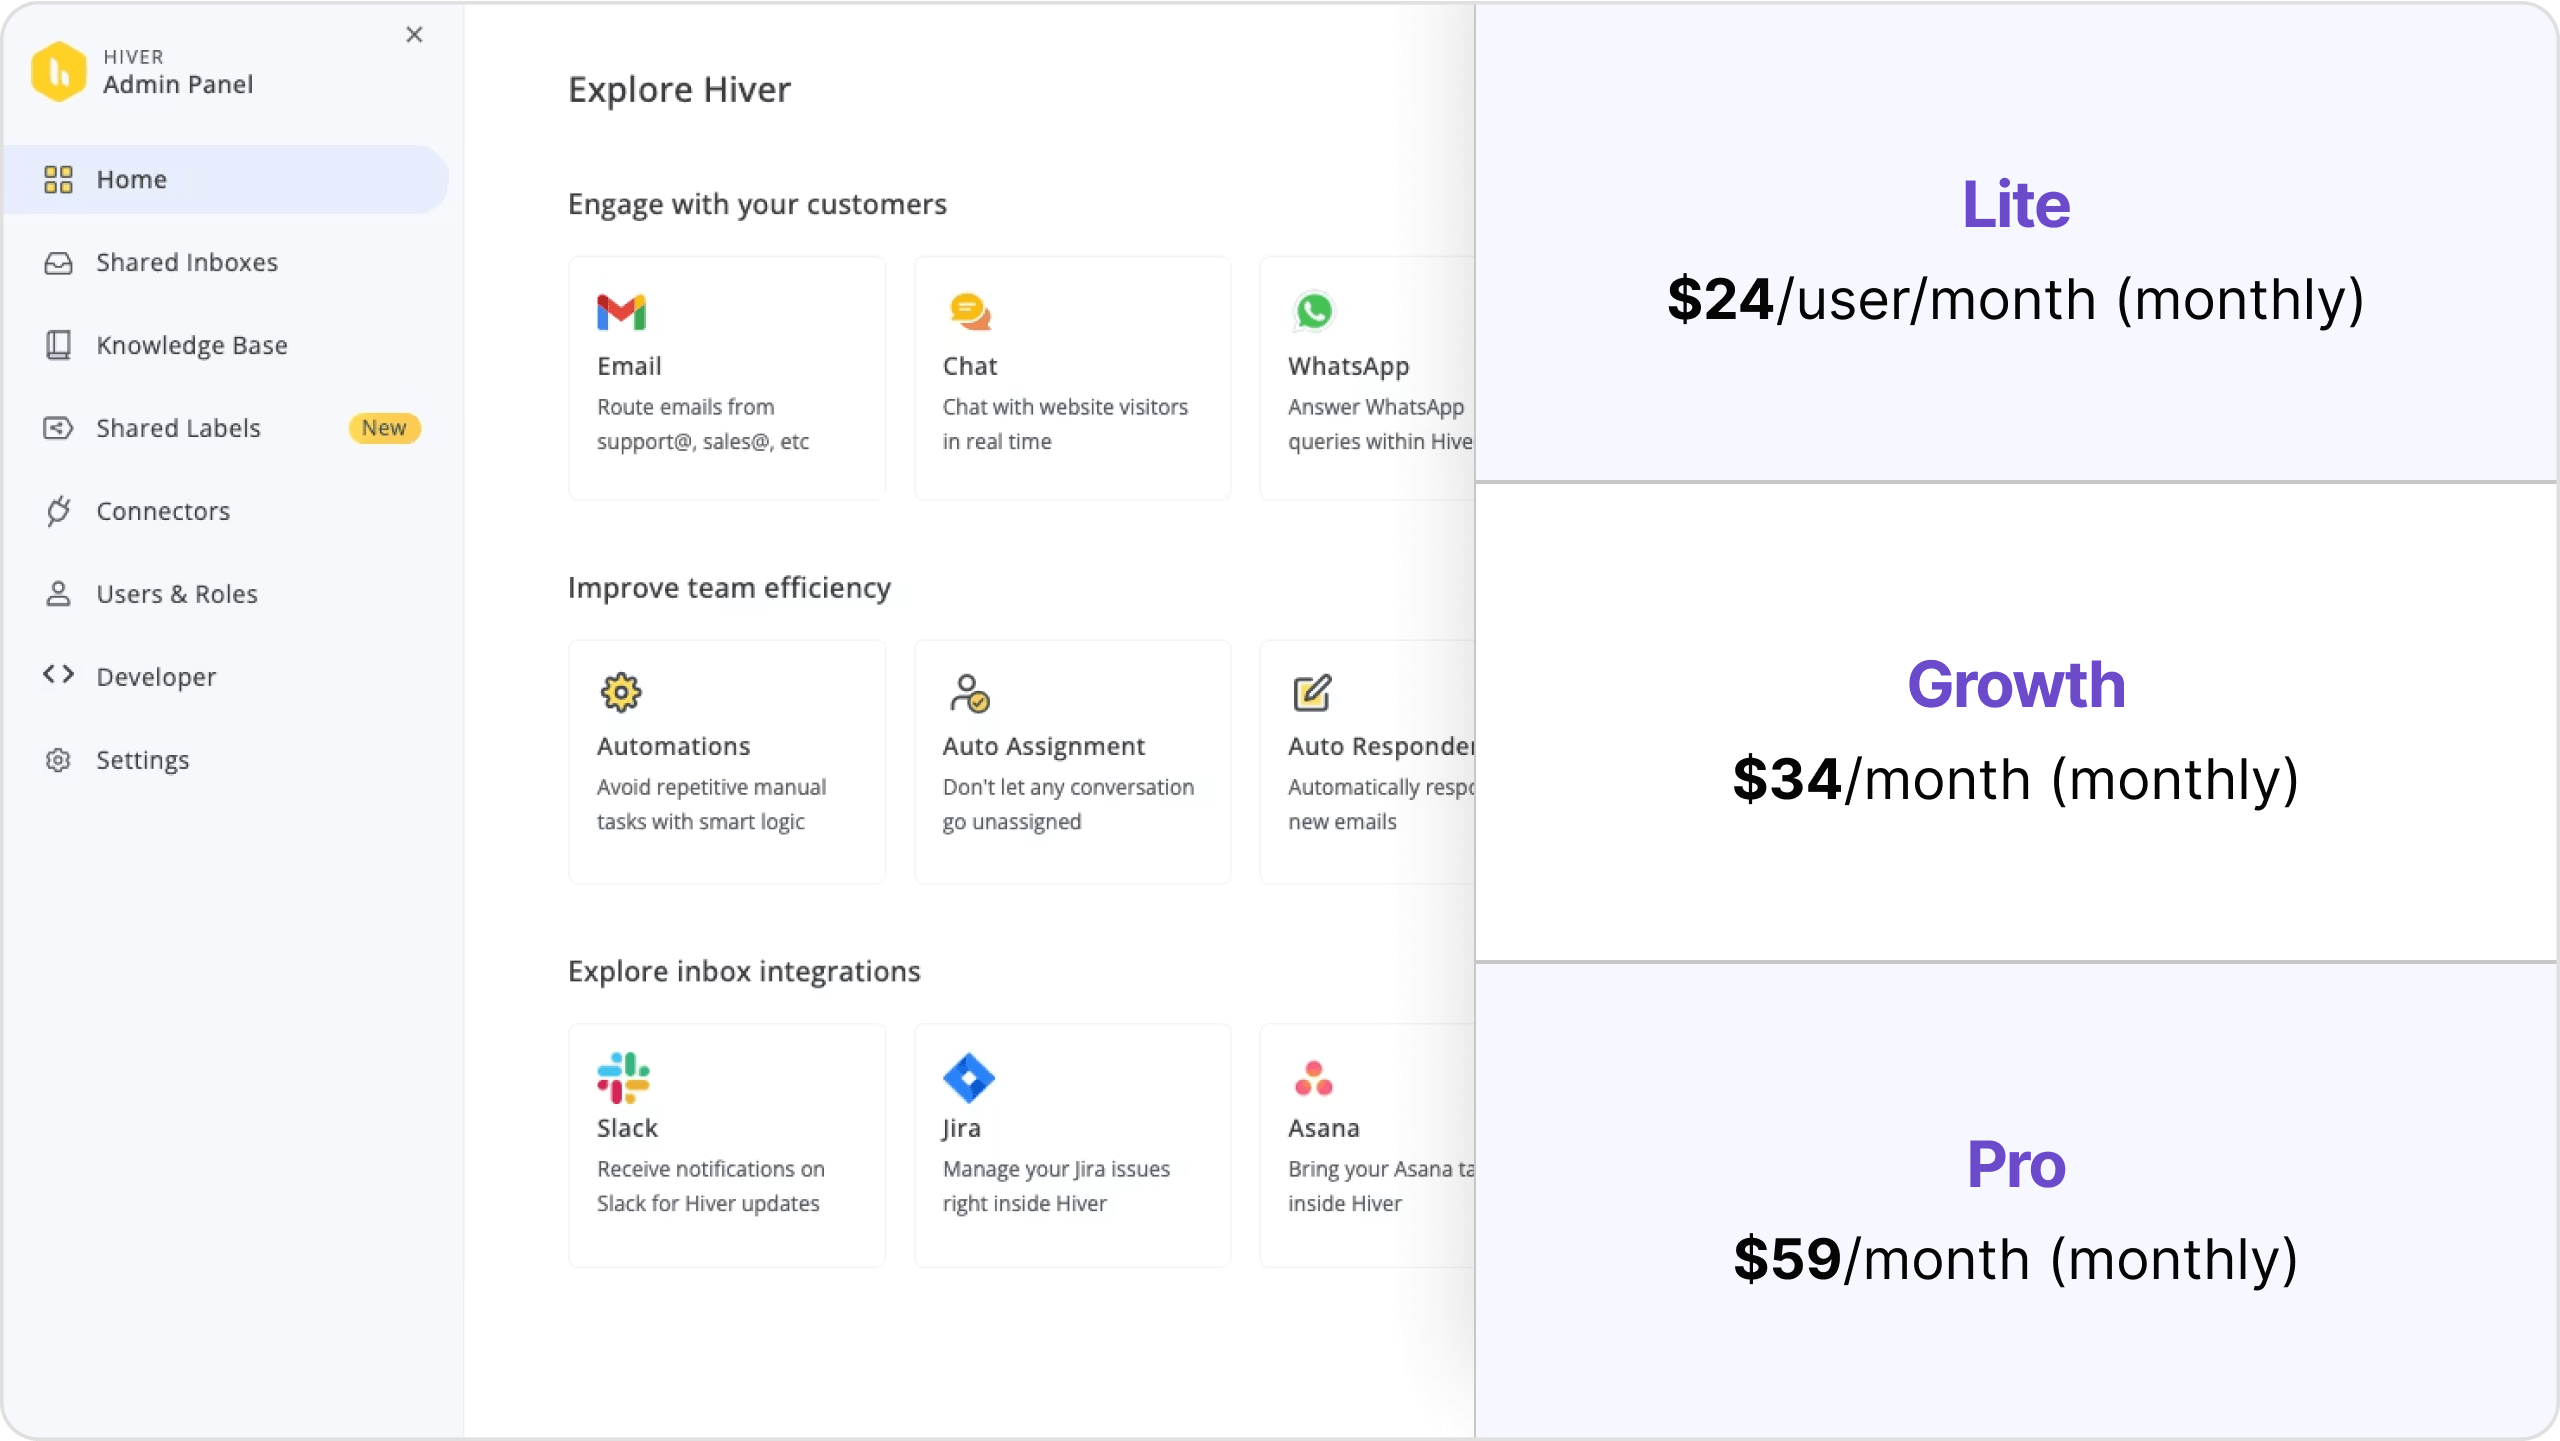Open the Settings panel
The width and height of the screenshot is (2560, 1441).
pyautogui.click(x=142, y=759)
